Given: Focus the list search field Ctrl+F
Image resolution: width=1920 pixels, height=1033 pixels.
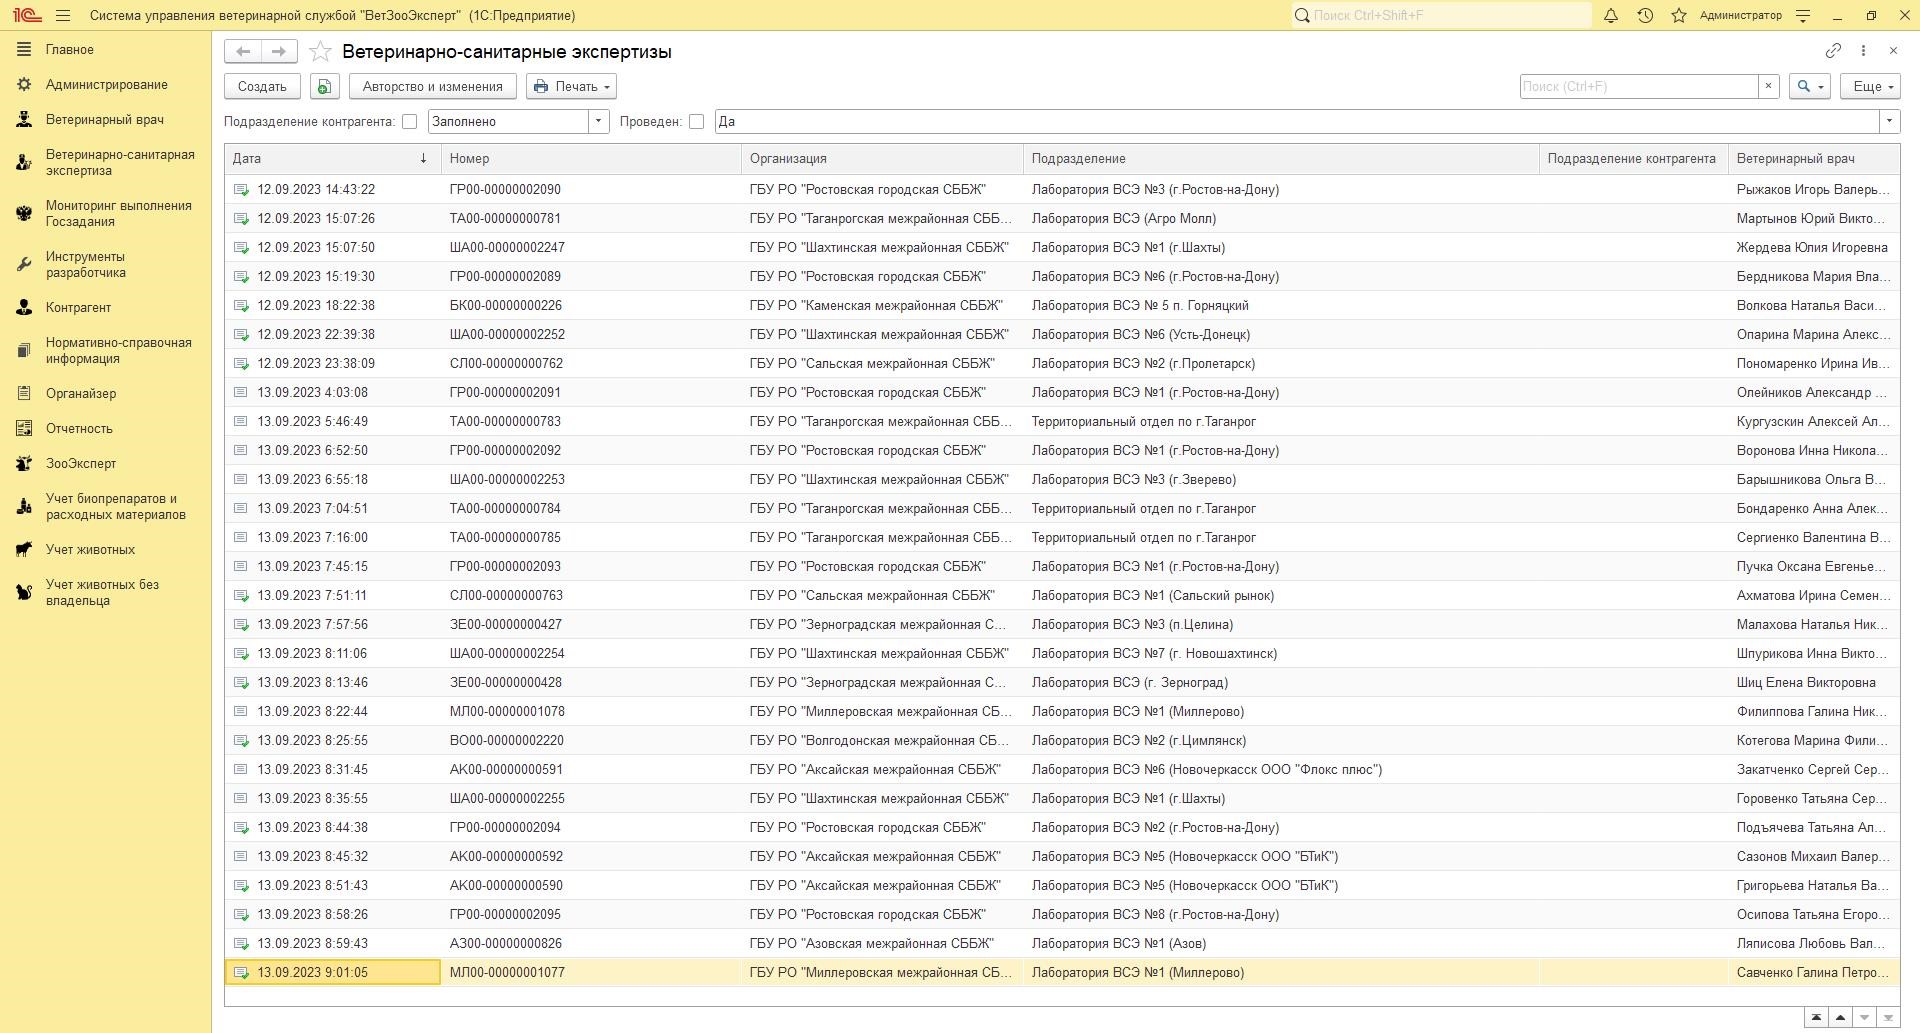Looking at the screenshot, I should (1639, 86).
